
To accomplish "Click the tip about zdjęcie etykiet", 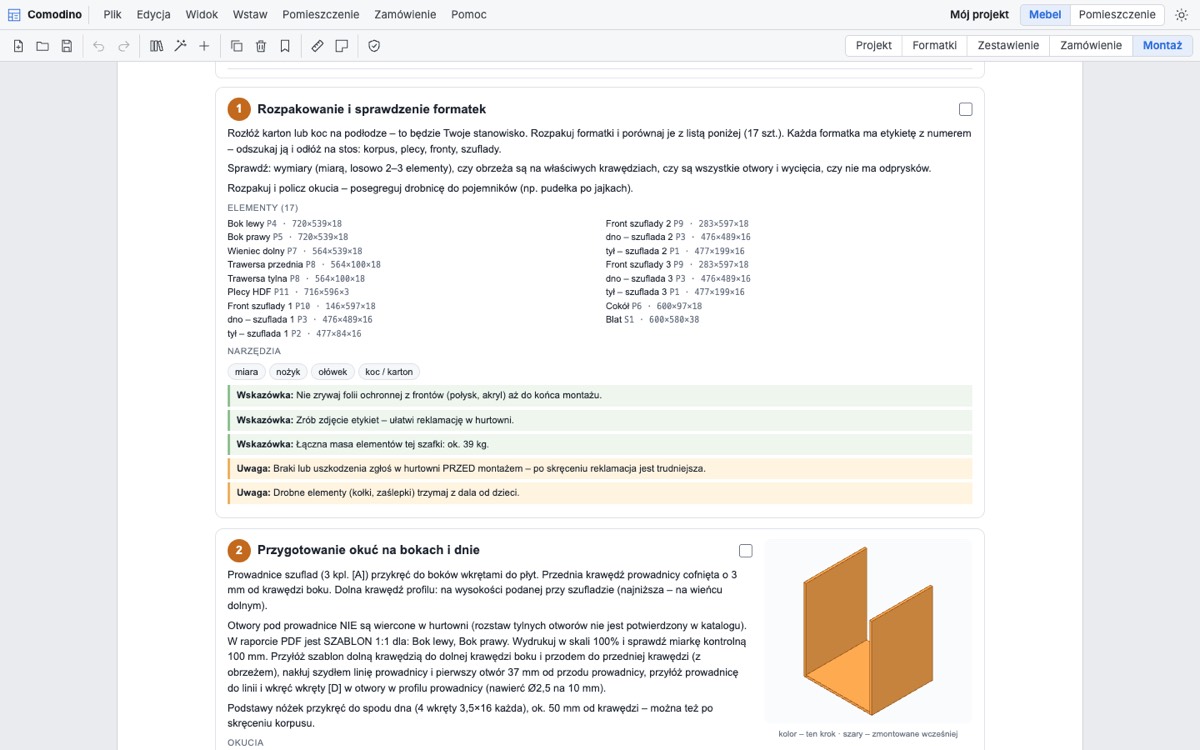I will [x=600, y=420].
